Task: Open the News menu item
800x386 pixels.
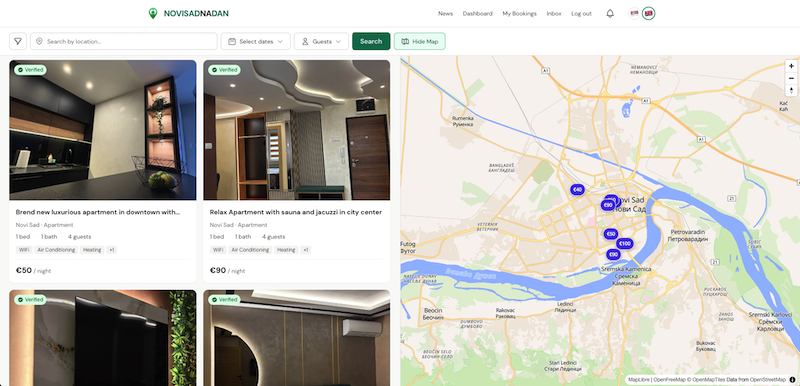Action: 445,14
